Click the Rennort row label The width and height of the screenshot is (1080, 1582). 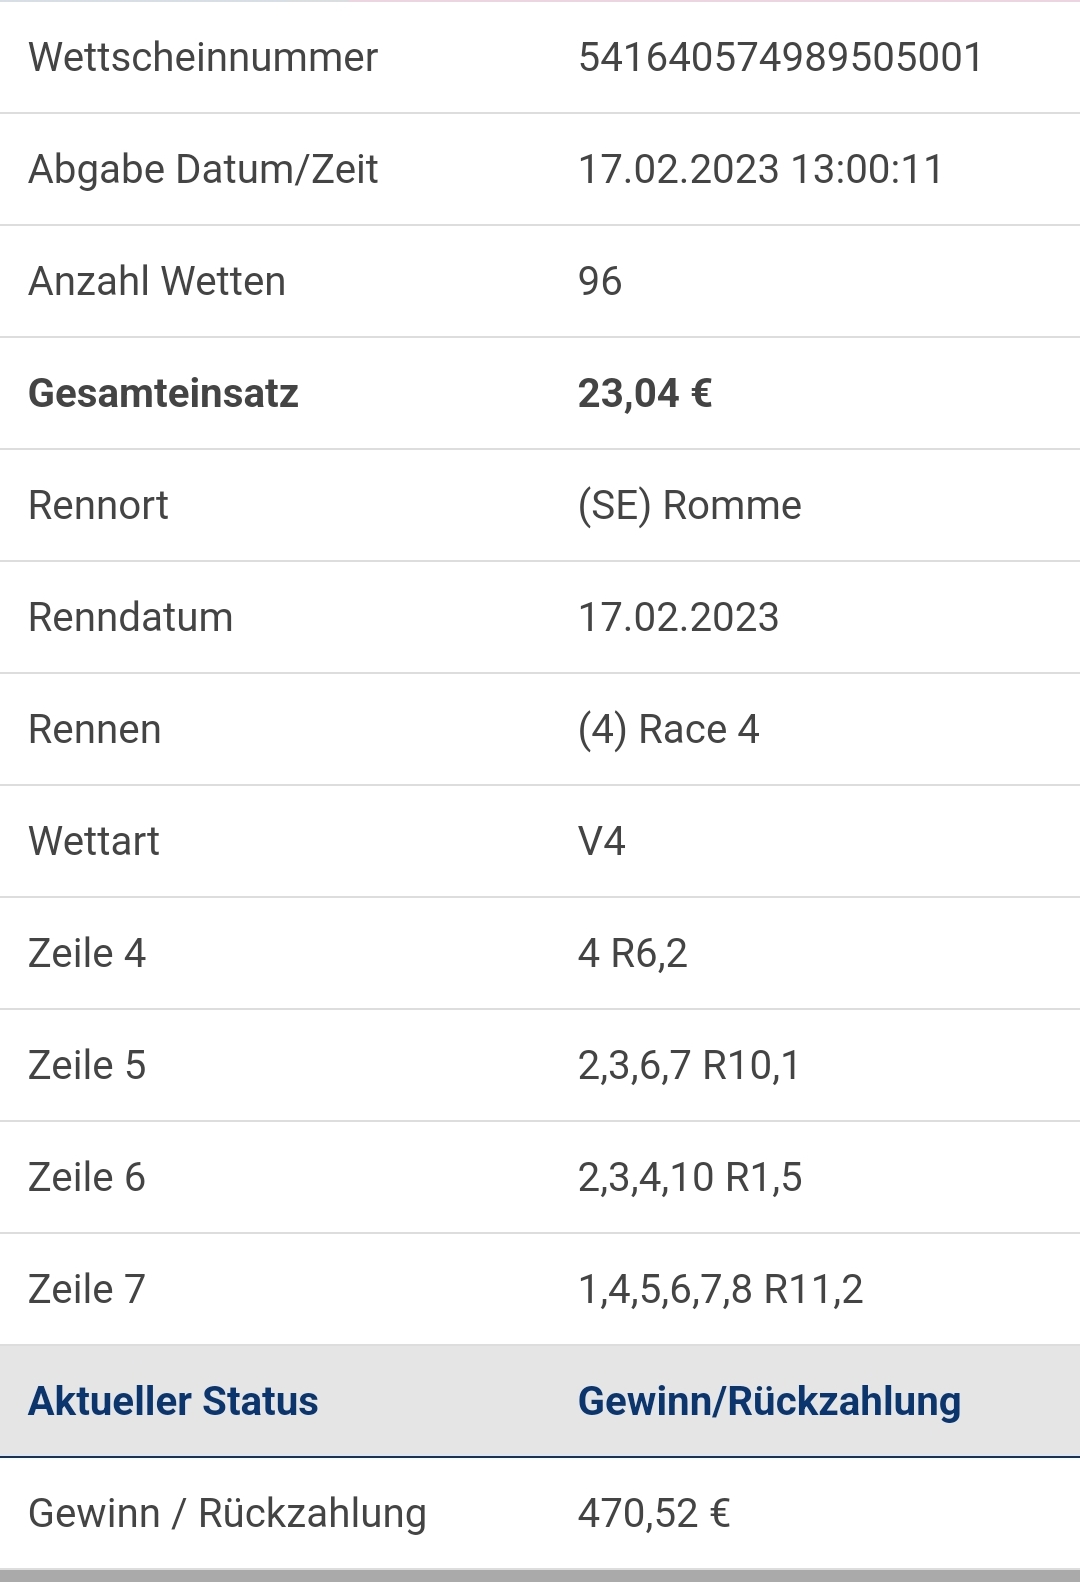pyautogui.click(x=98, y=505)
